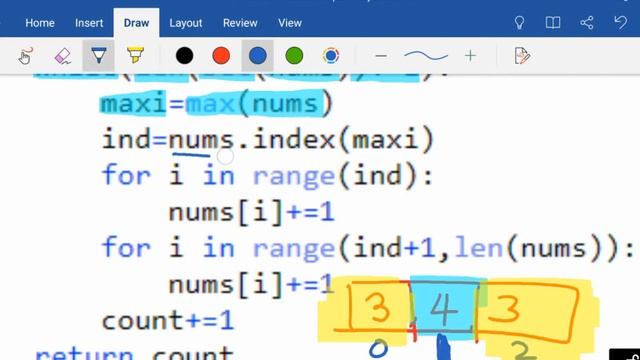Click the 'count+=1' line
Viewport: 640px width, 360px height.
(x=168, y=321)
